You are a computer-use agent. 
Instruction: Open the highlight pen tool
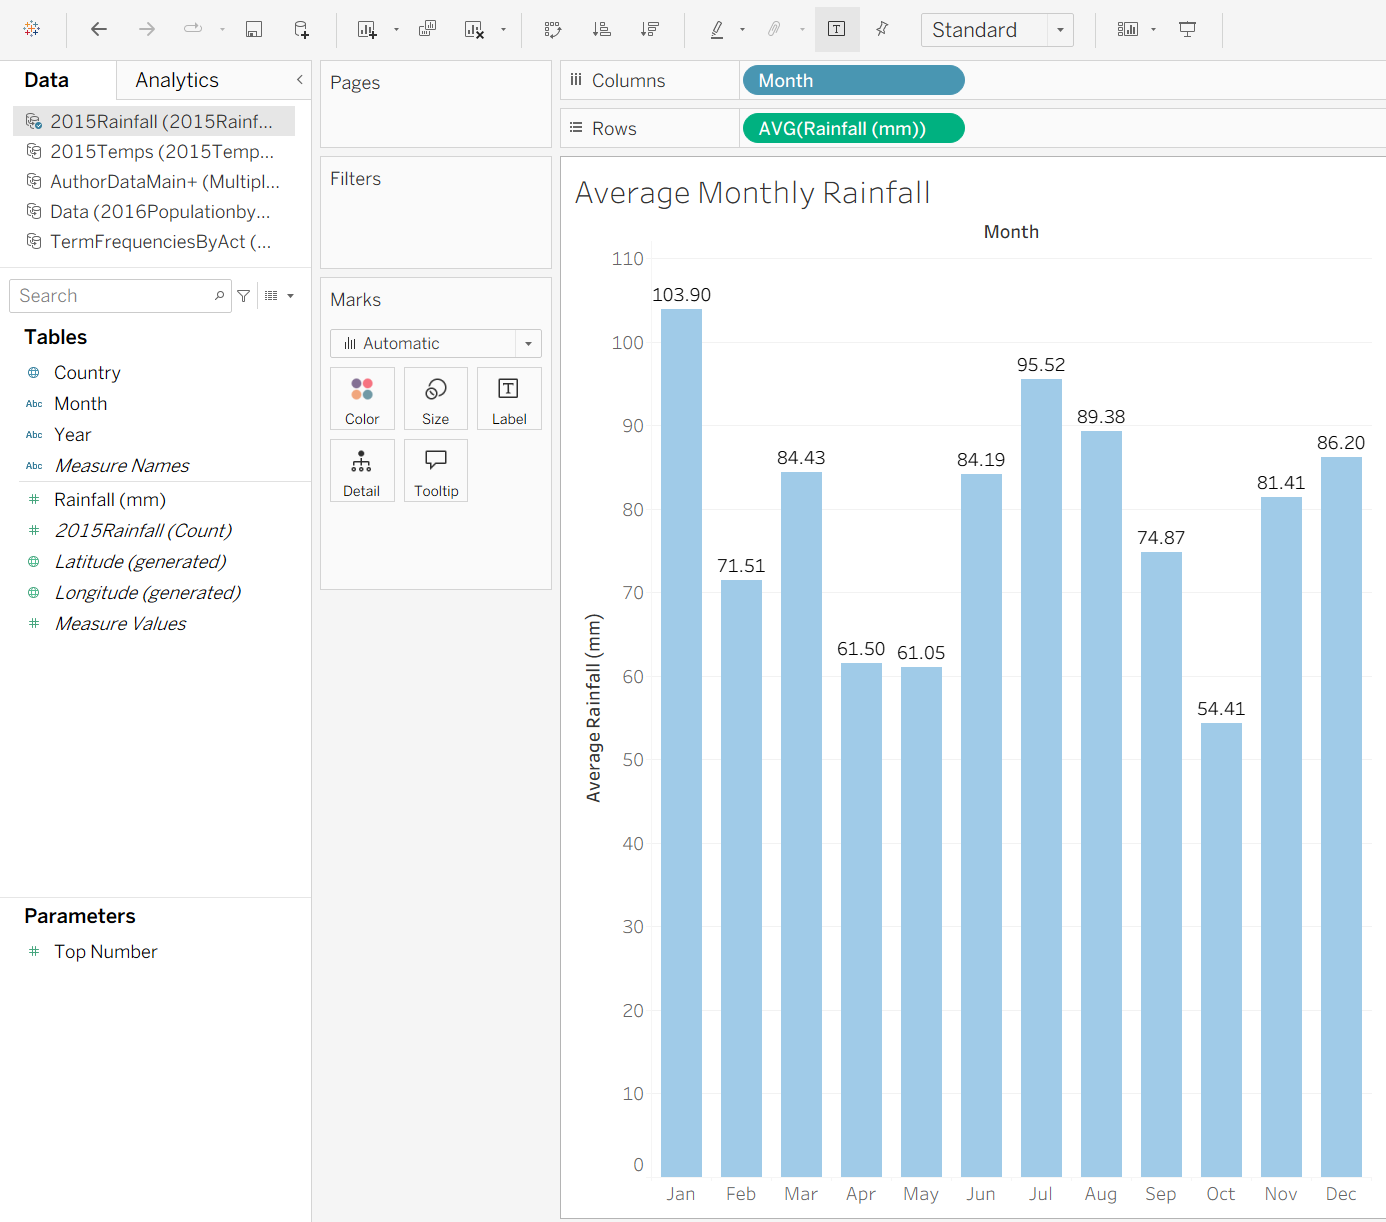coord(717,29)
